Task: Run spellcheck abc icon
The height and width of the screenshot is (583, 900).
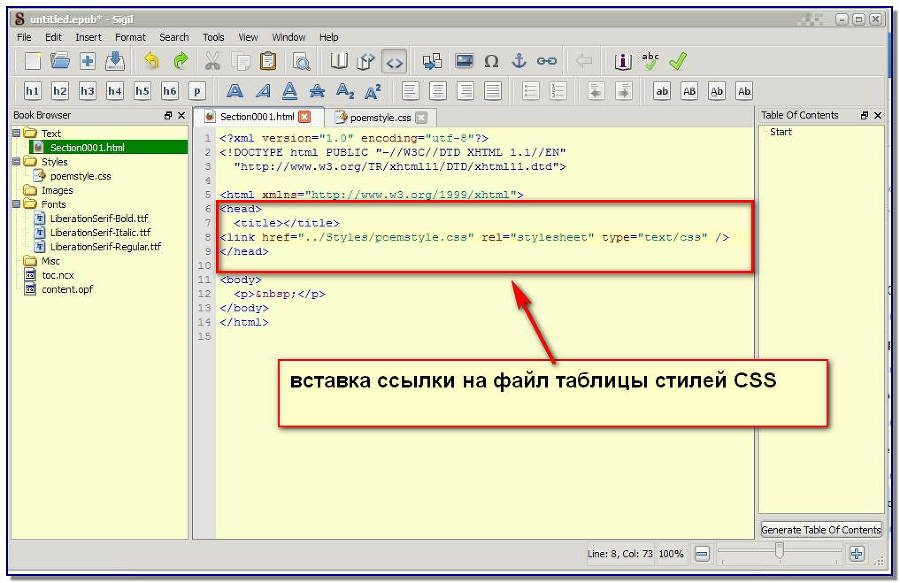Action: point(650,61)
